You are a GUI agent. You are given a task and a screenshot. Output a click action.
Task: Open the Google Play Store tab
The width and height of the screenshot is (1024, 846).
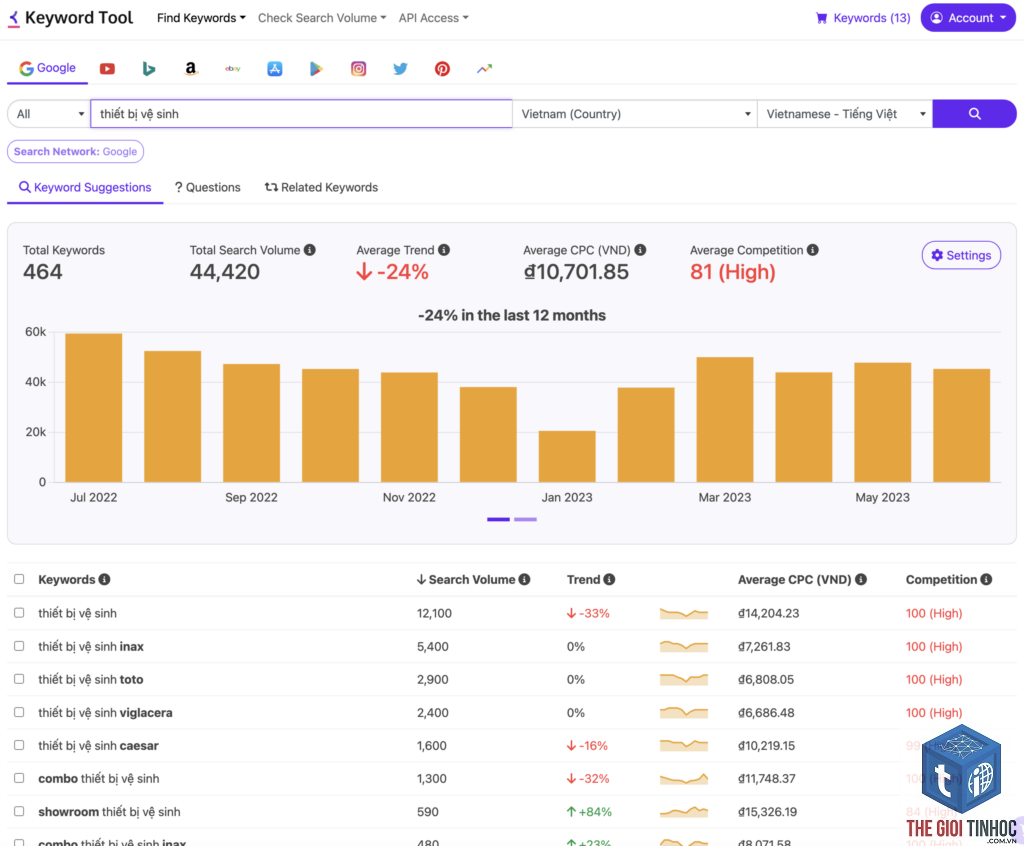[316, 69]
